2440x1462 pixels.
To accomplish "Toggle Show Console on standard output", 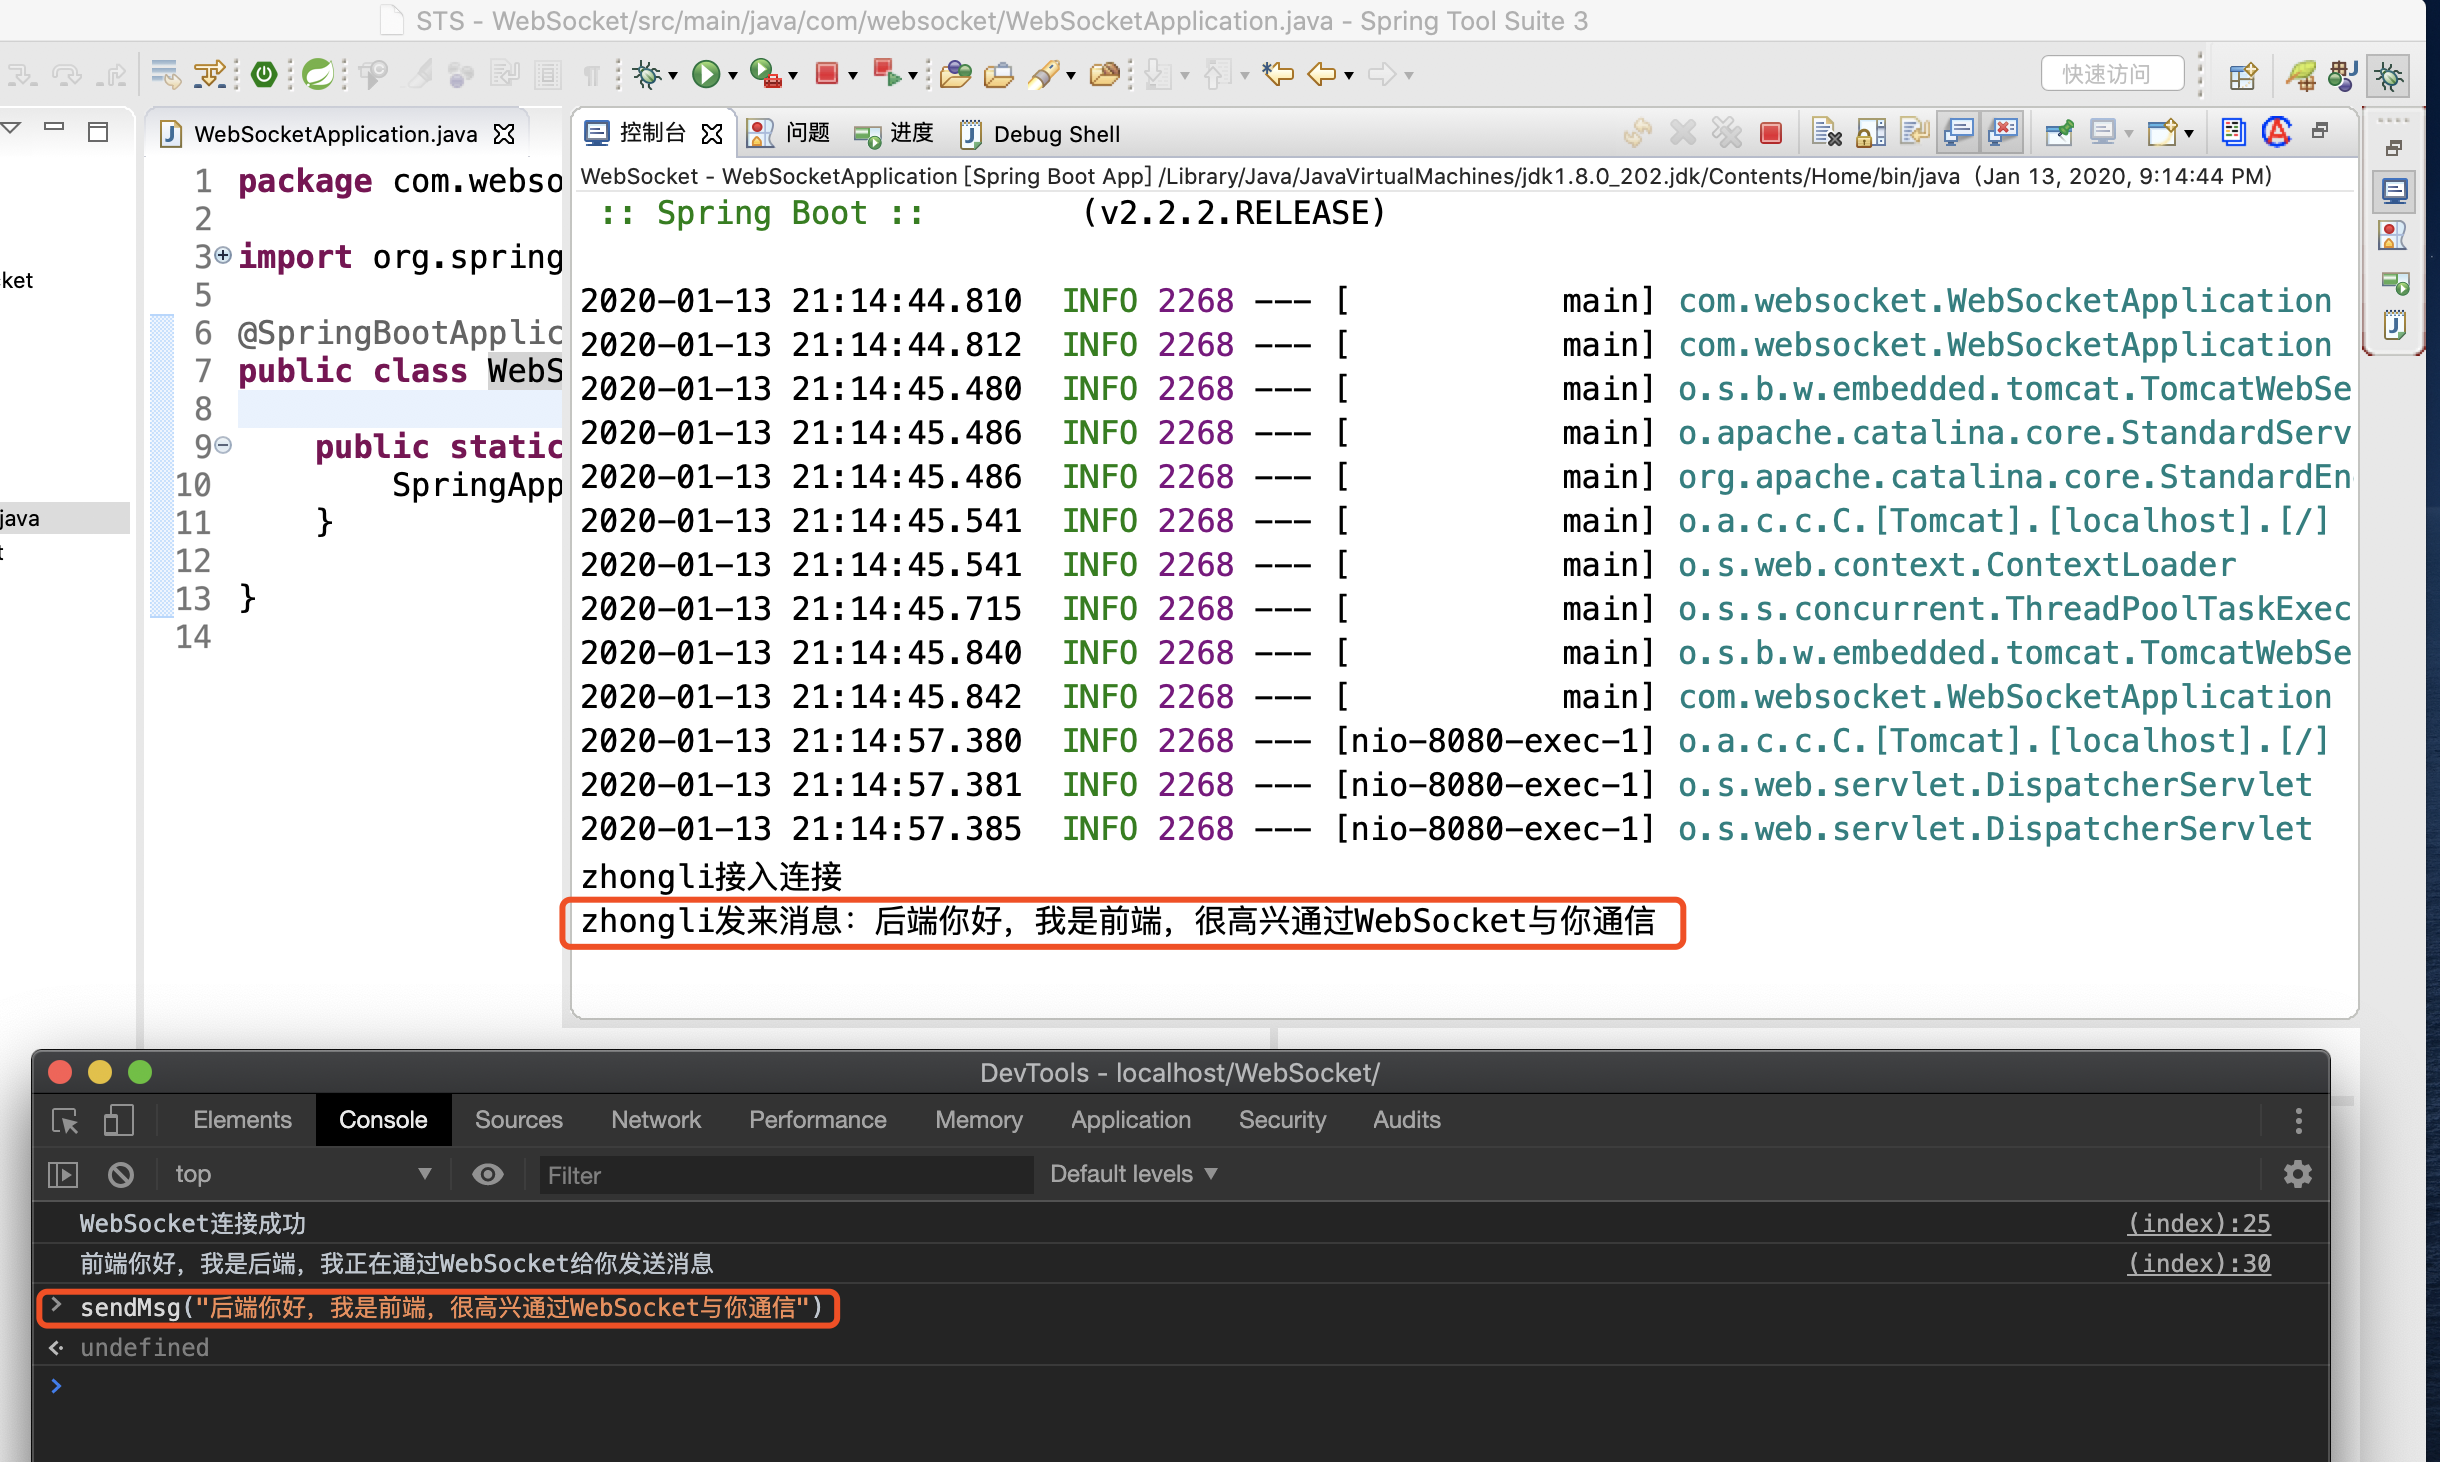I will [x=1959, y=133].
